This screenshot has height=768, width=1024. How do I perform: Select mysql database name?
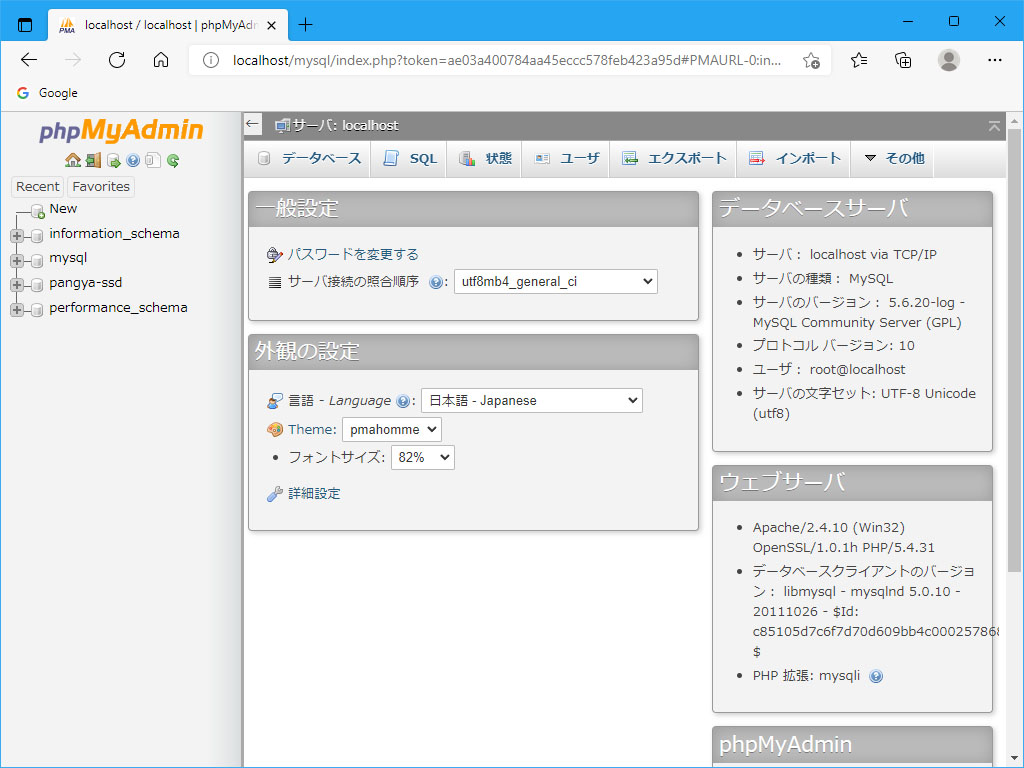click(68, 258)
